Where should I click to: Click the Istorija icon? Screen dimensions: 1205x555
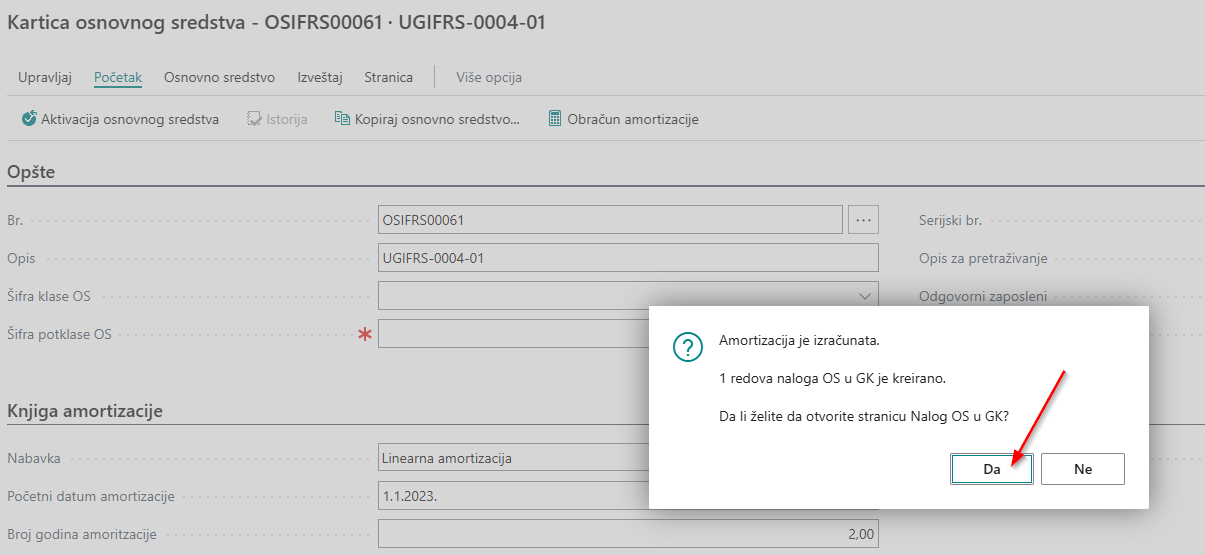point(254,119)
